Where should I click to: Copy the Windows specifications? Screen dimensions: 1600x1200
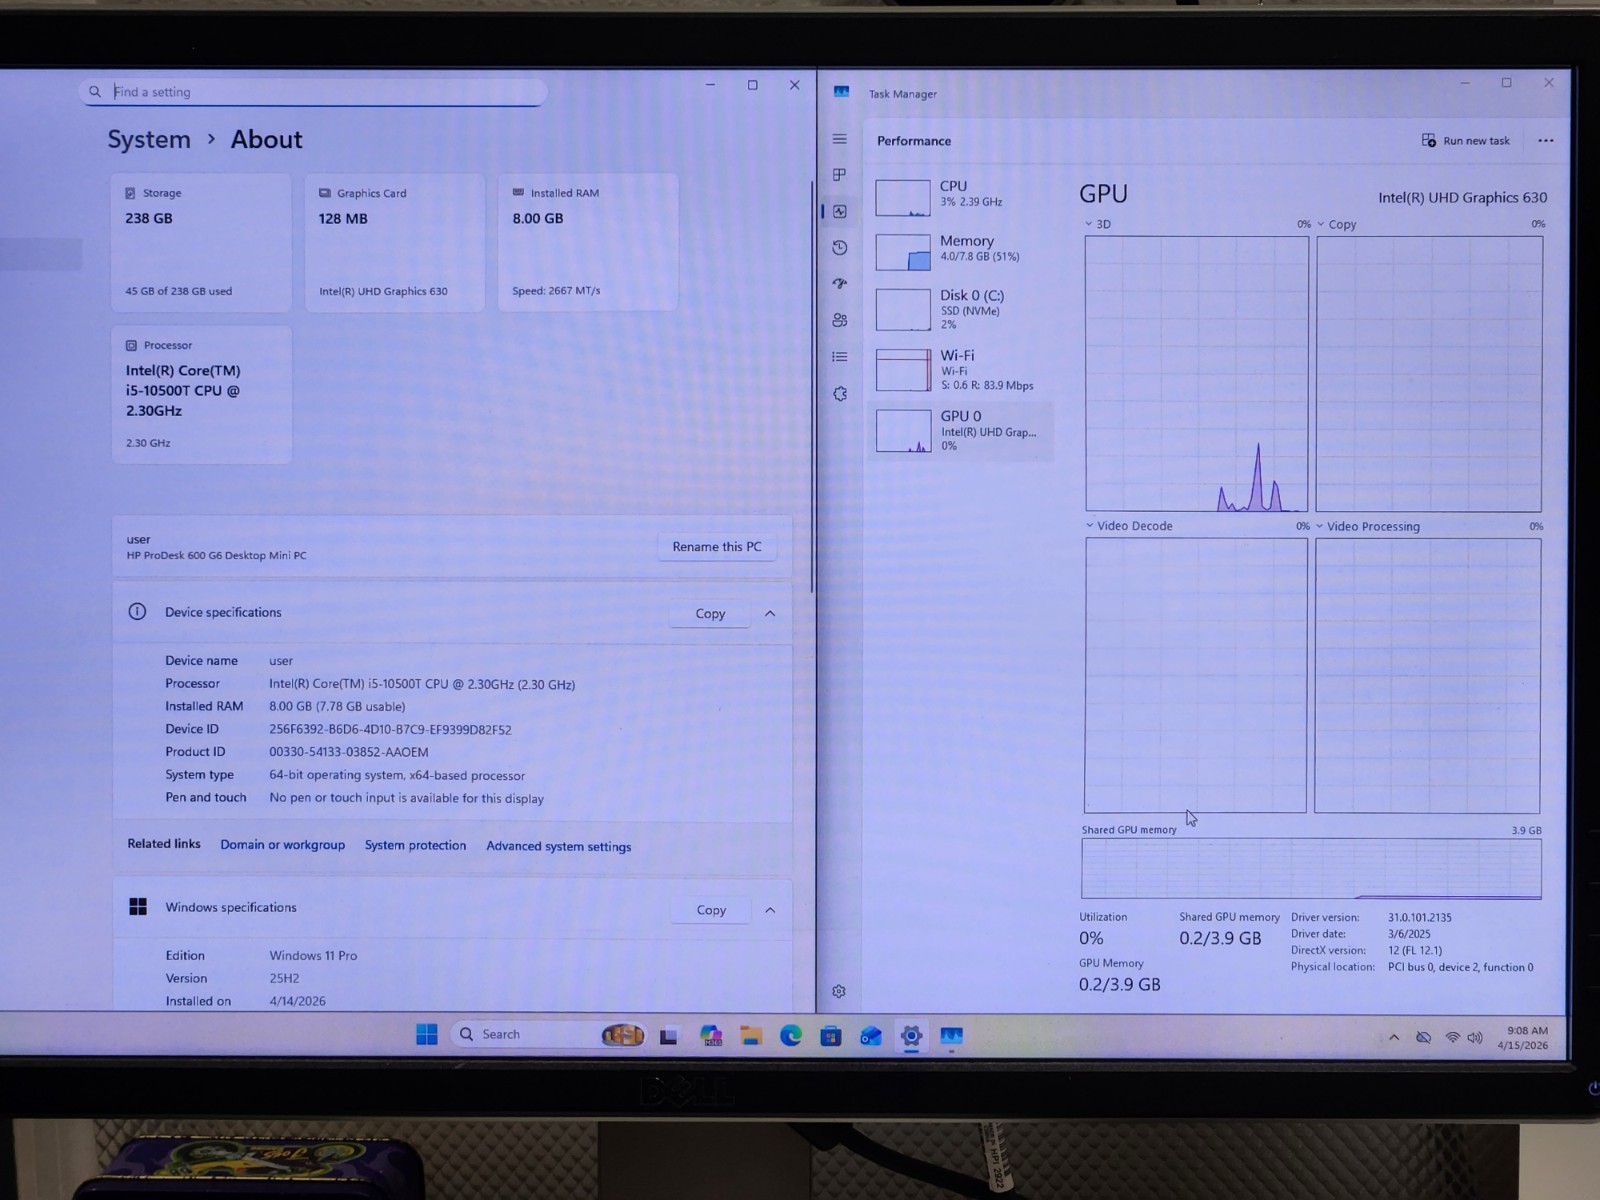[711, 910]
